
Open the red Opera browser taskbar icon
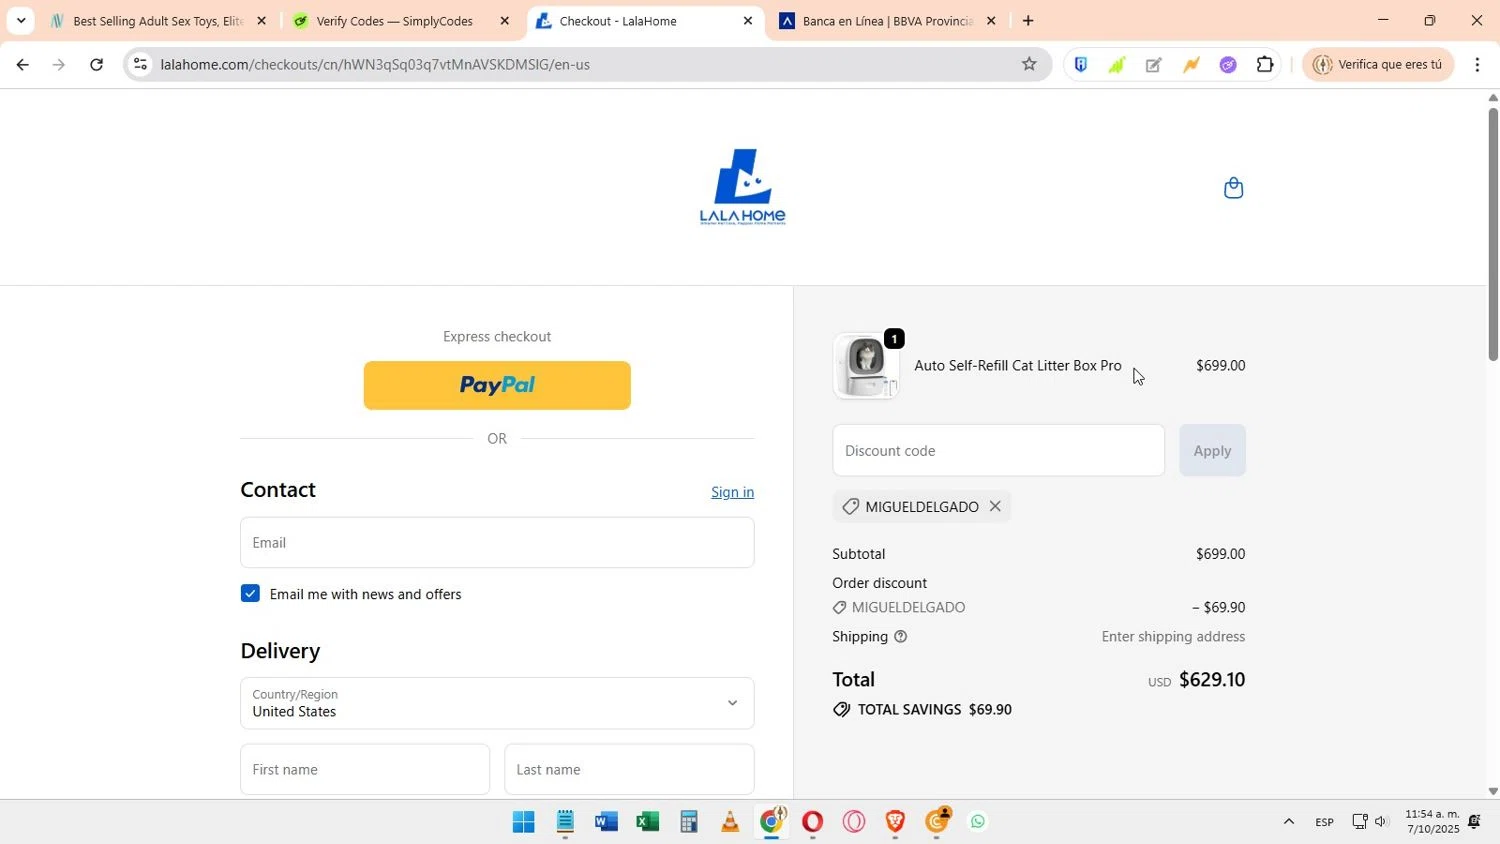click(812, 822)
